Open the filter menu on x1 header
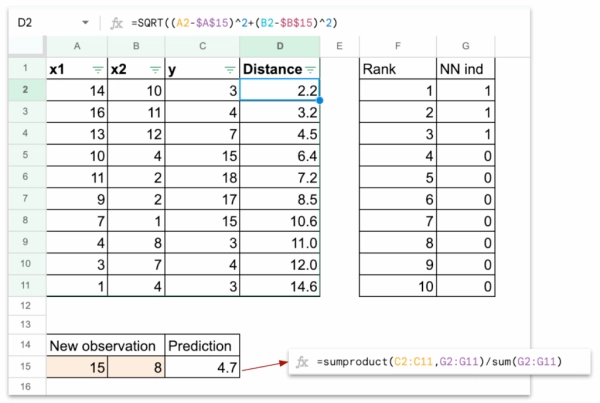Viewport: 600px width, 403px height. click(x=97, y=69)
